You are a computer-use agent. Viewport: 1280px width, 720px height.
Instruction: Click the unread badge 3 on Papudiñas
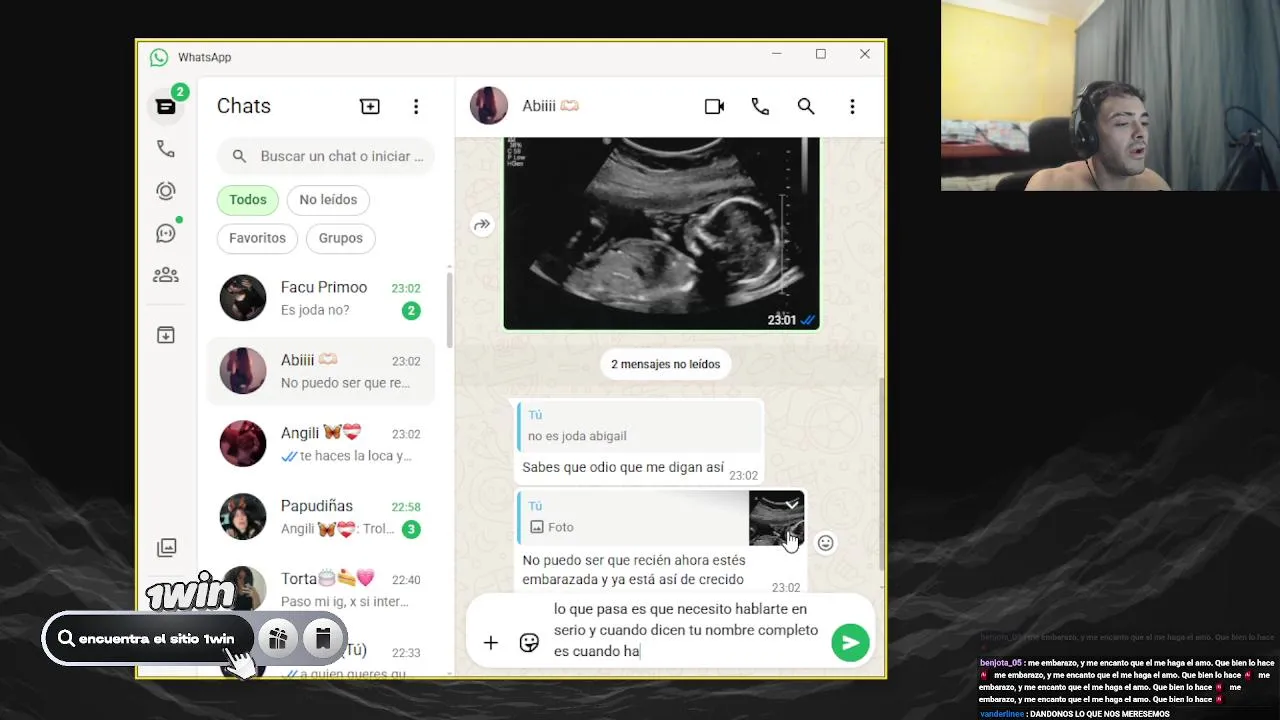411,529
